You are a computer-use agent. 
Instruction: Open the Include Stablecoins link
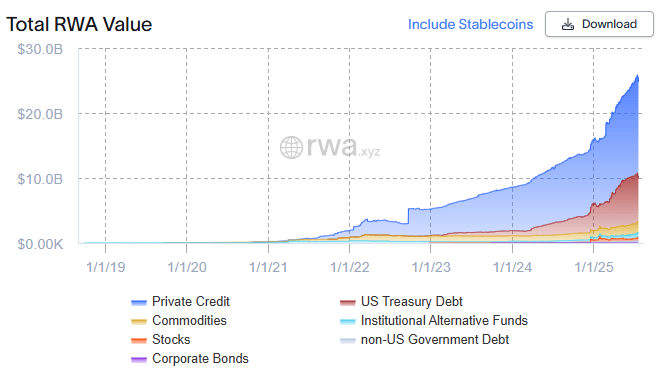(470, 24)
